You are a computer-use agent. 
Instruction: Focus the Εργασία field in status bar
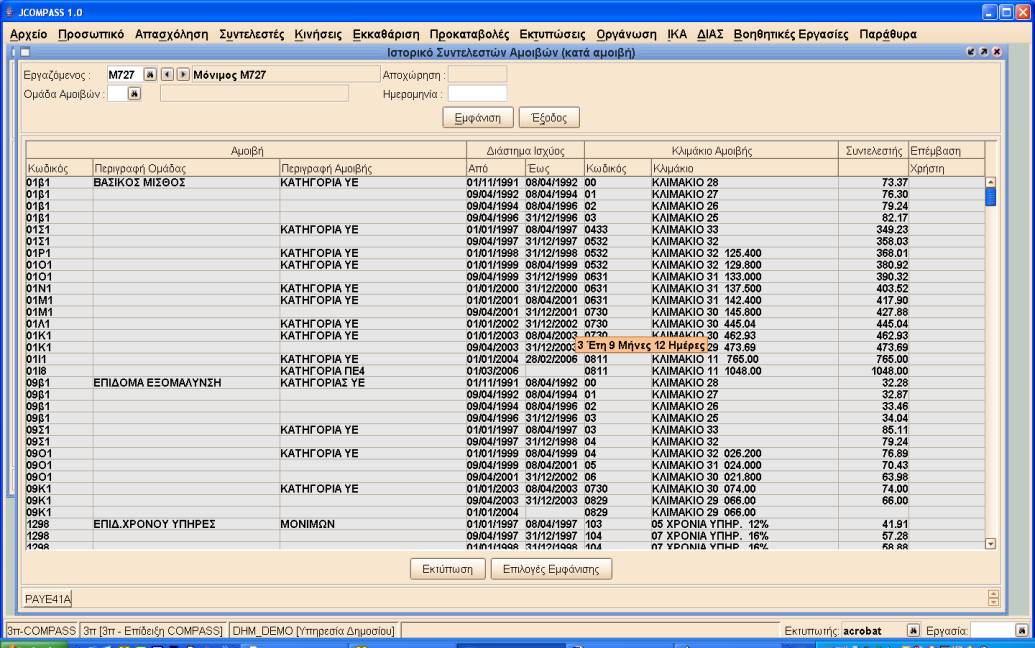coord(991,630)
